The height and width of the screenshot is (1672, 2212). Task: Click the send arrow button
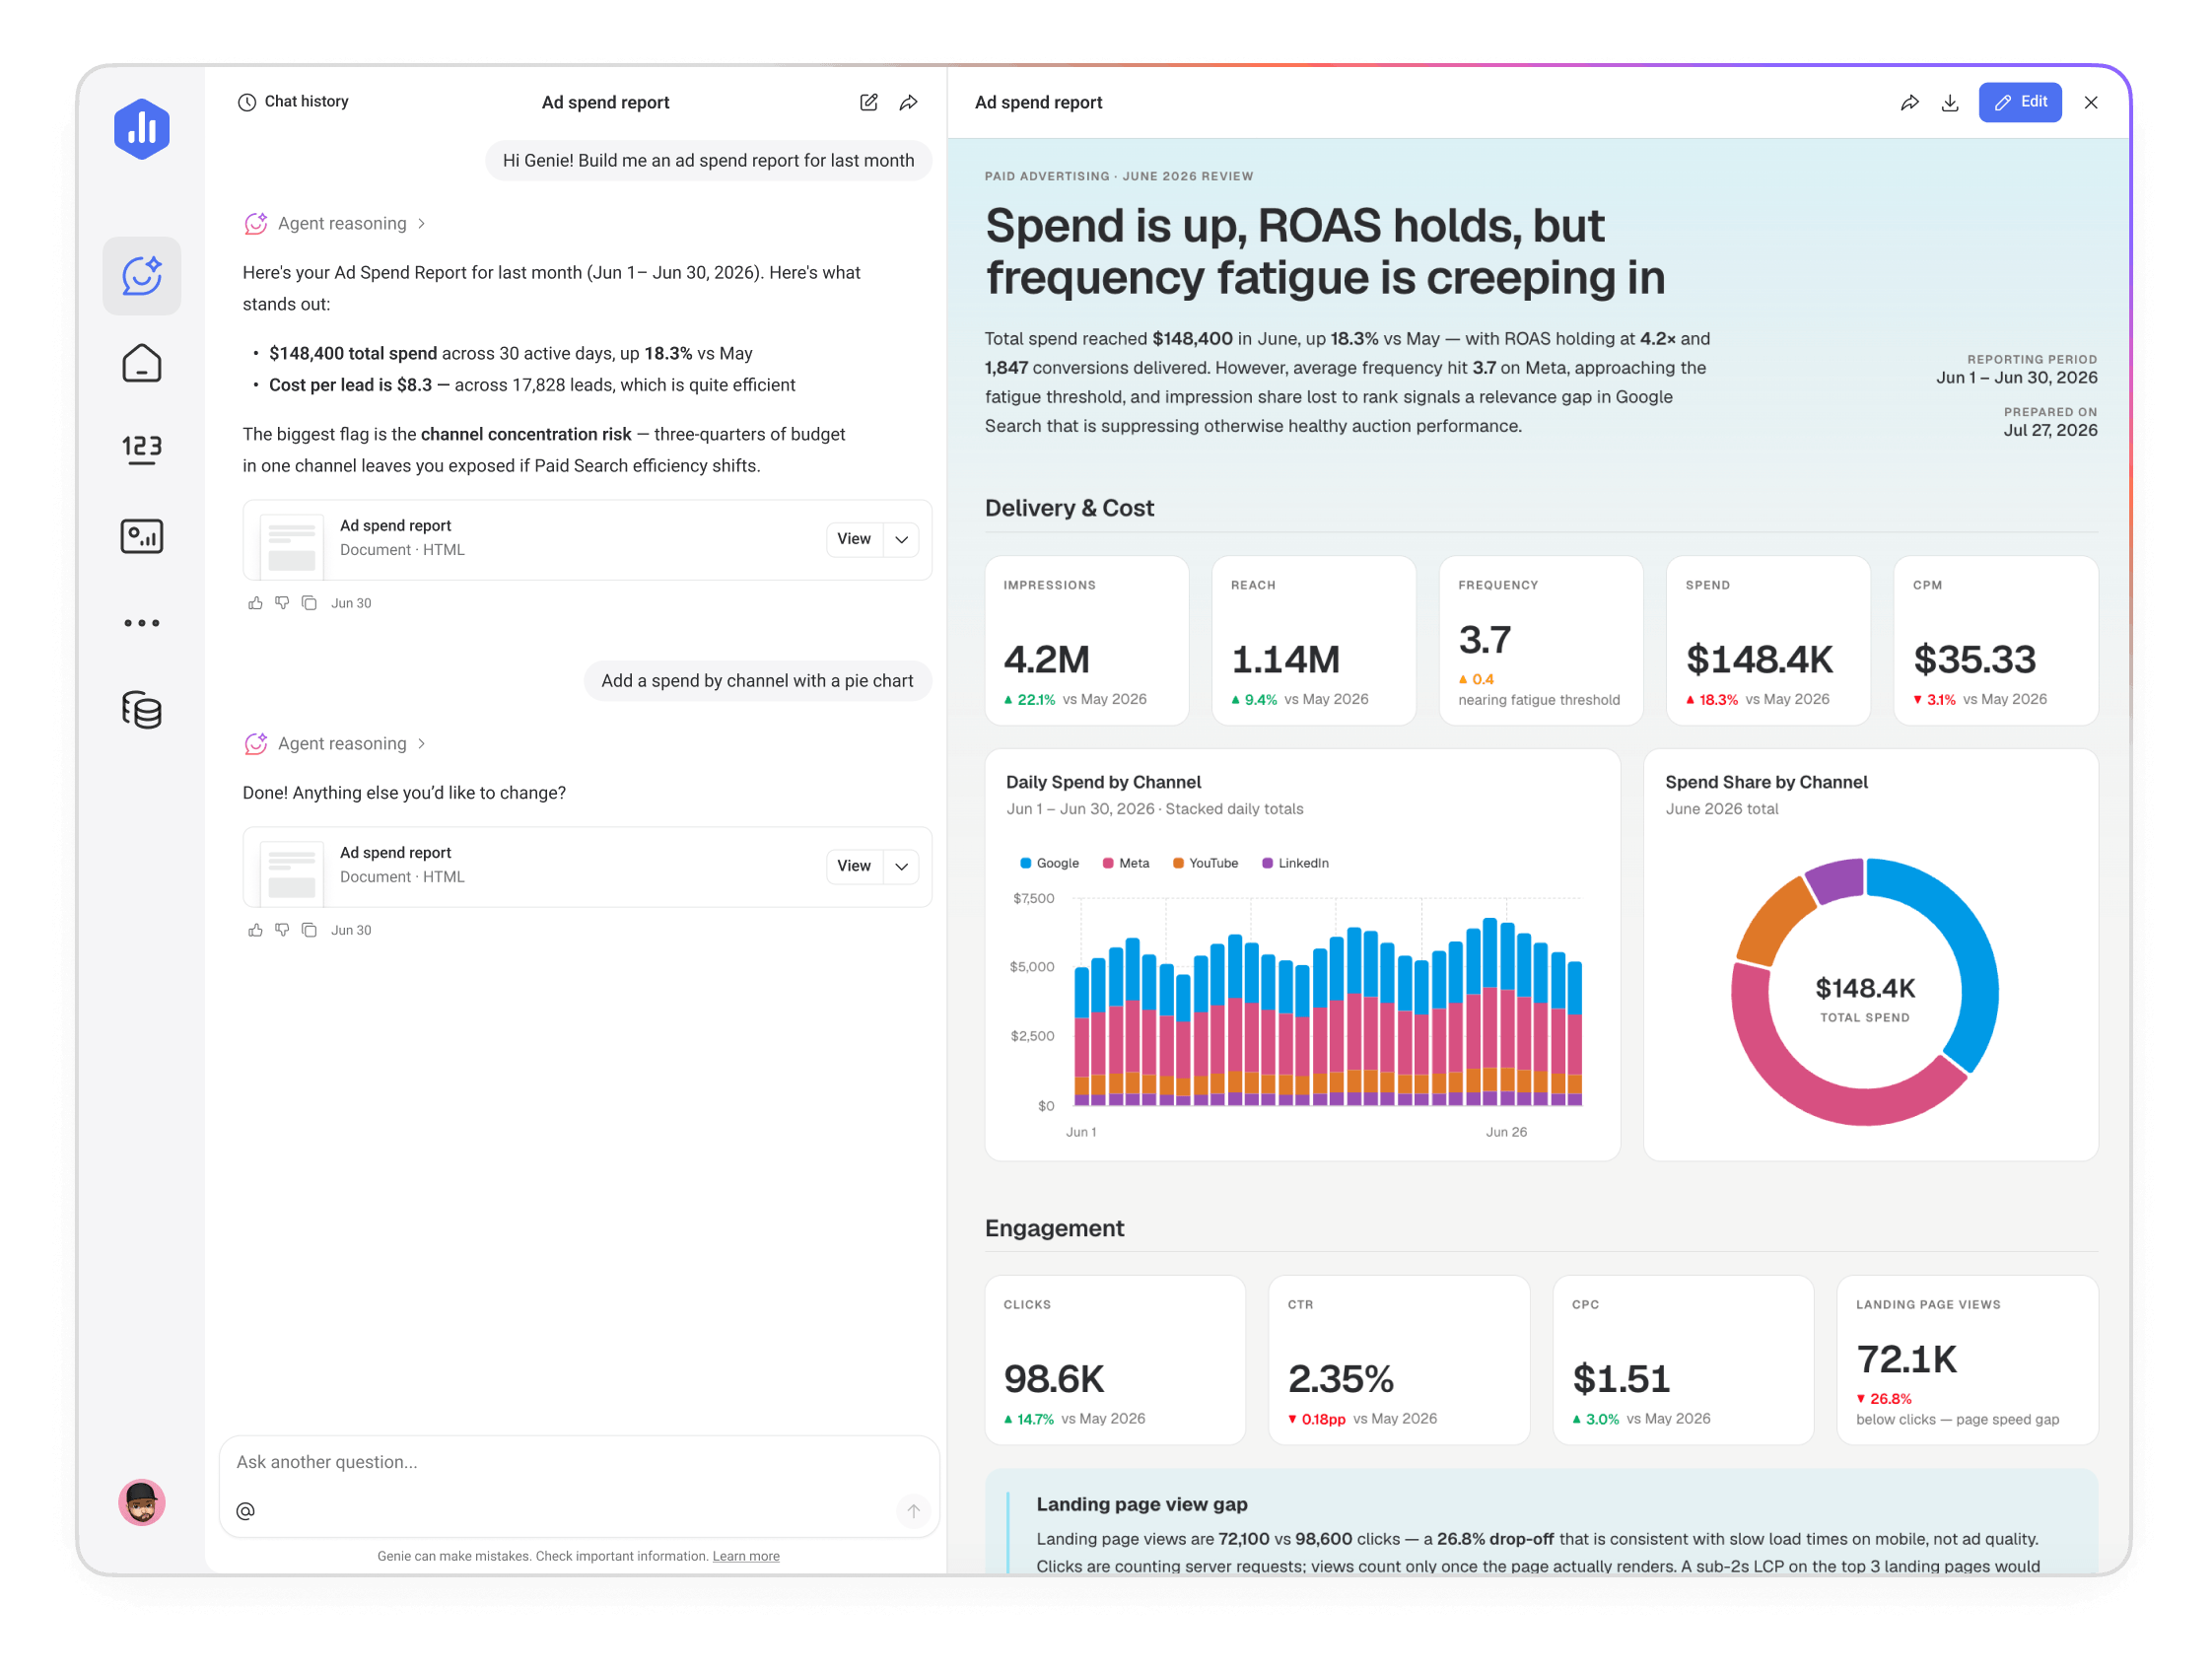[913, 1511]
